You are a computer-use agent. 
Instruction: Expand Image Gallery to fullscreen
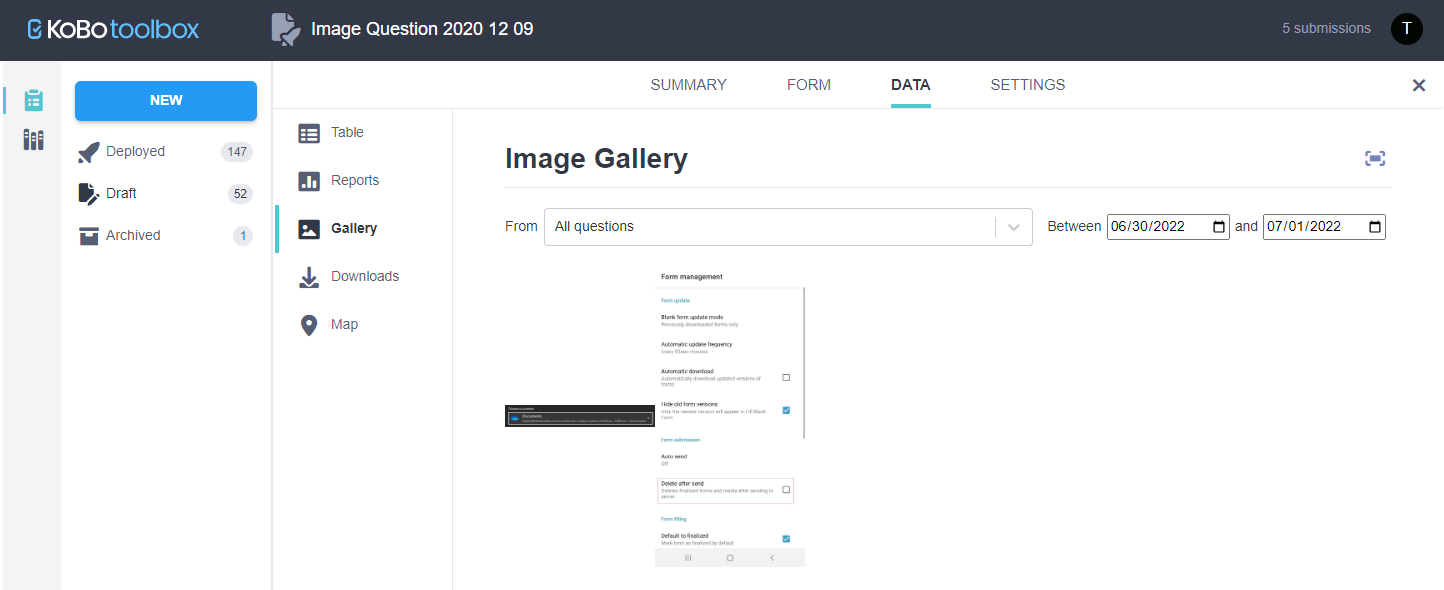[1374, 158]
